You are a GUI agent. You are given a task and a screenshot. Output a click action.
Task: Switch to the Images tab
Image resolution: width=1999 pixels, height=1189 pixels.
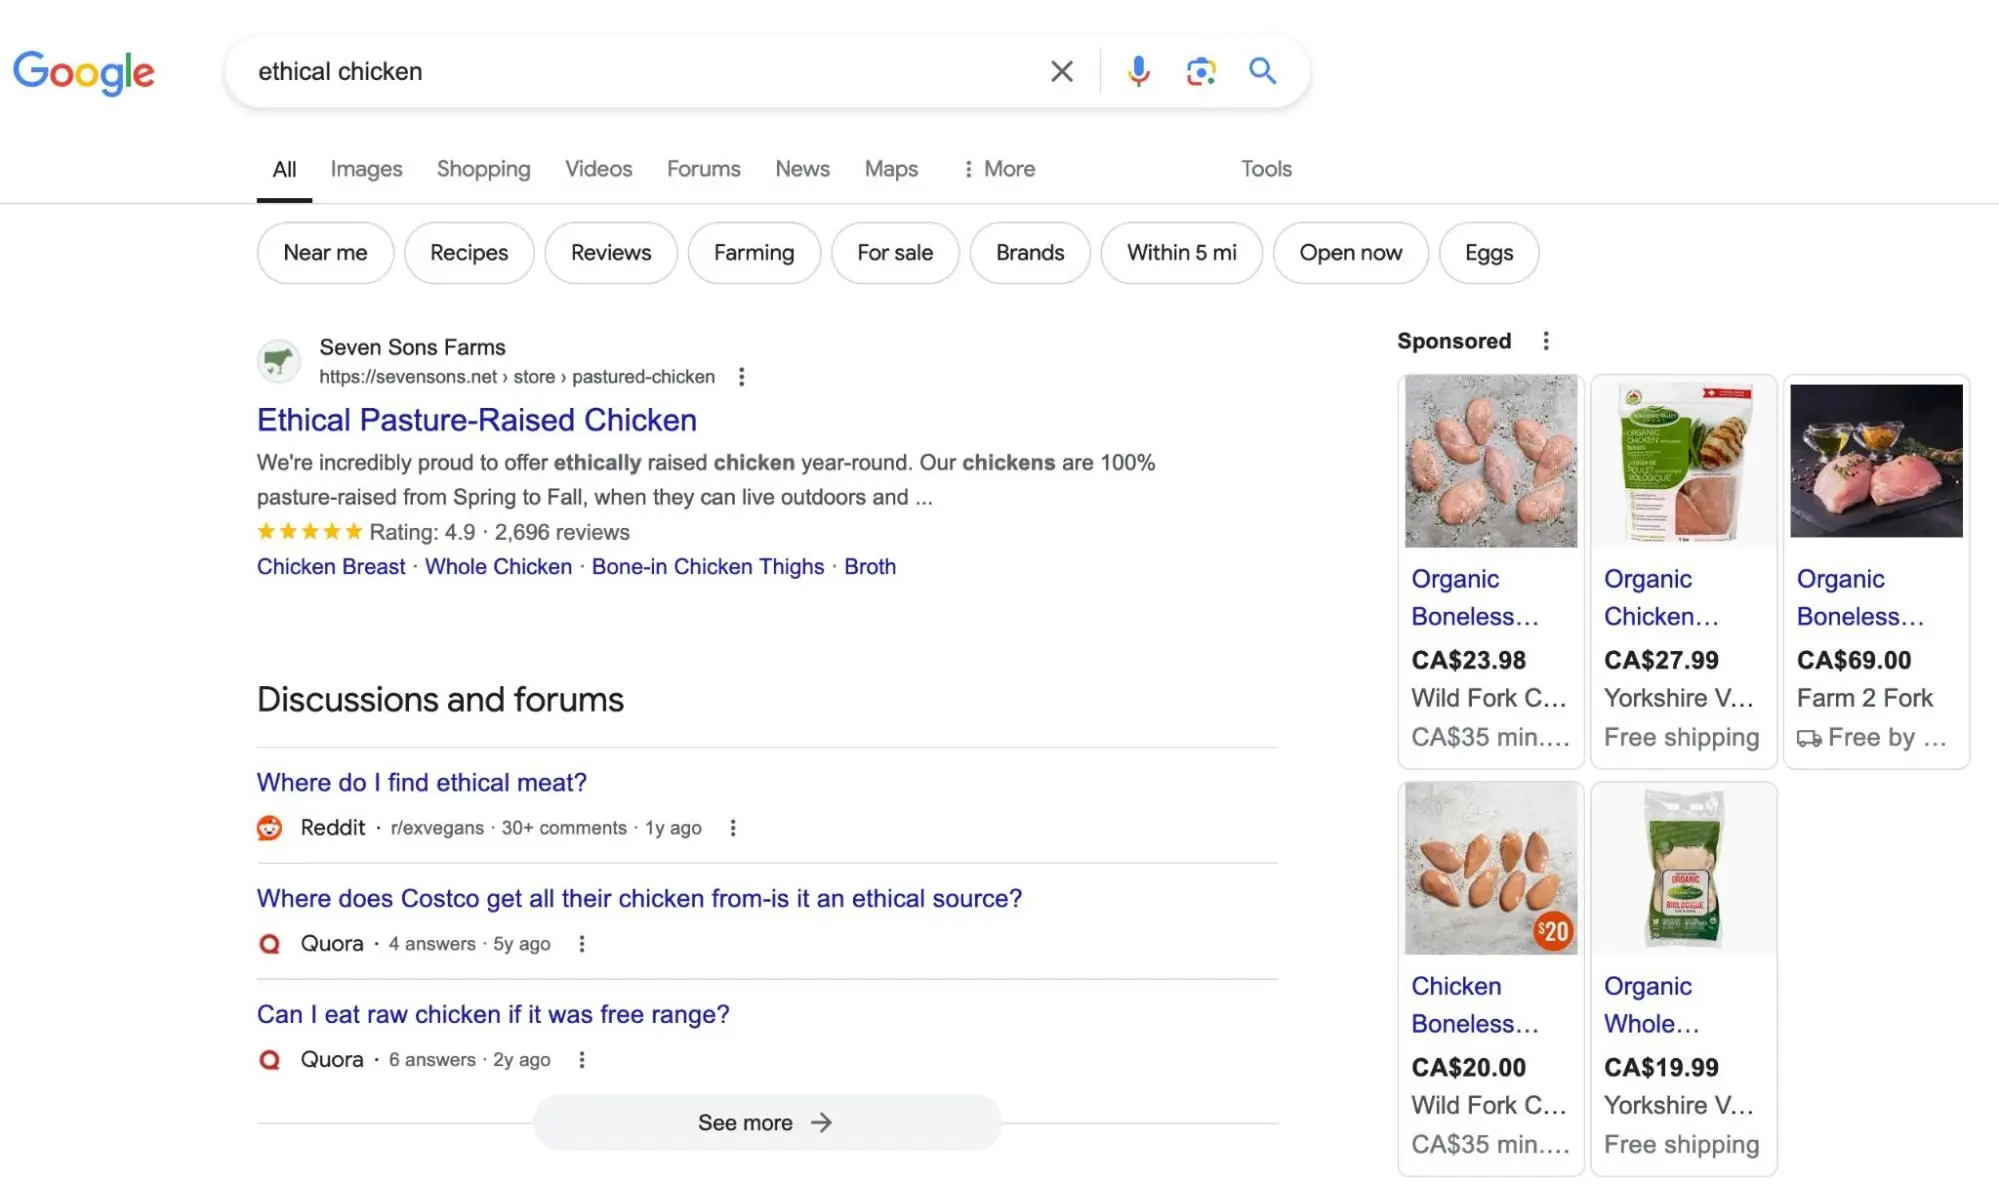366,168
